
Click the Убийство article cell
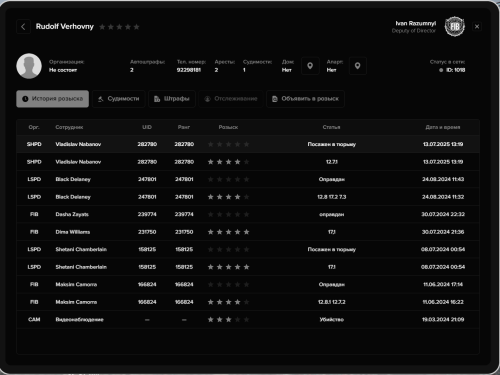[332, 320]
